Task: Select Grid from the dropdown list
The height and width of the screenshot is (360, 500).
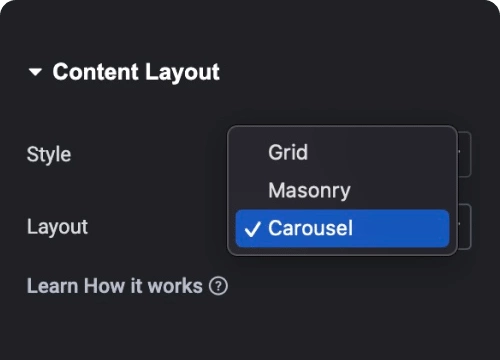Action: (342, 152)
